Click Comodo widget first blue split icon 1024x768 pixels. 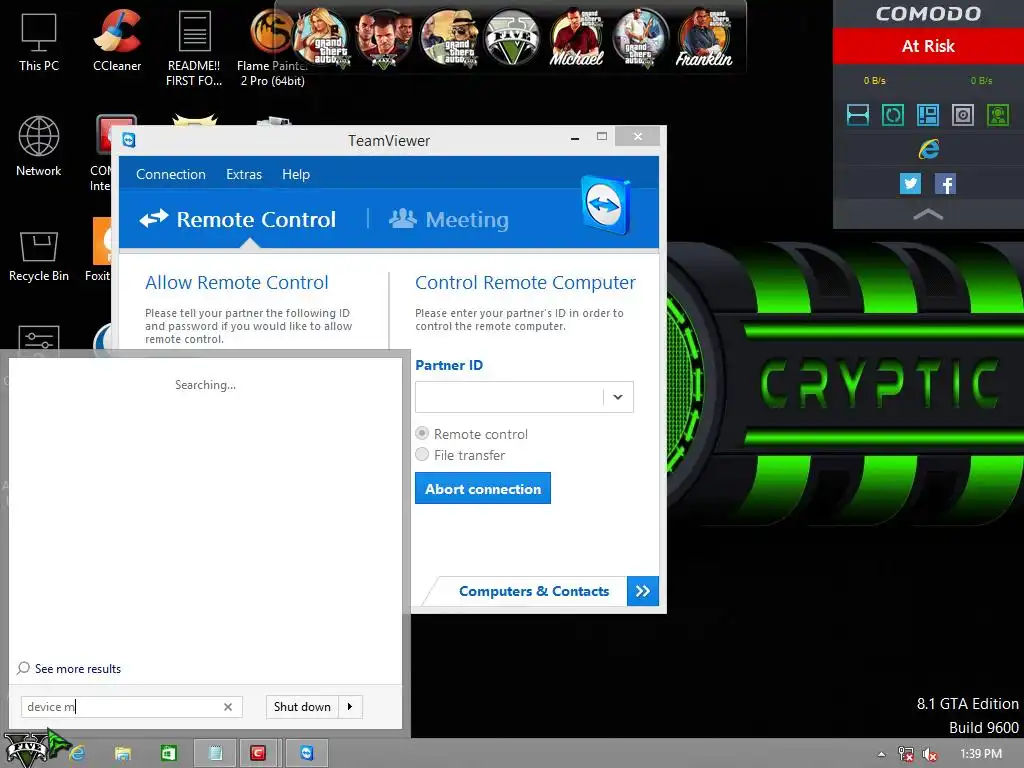point(857,115)
